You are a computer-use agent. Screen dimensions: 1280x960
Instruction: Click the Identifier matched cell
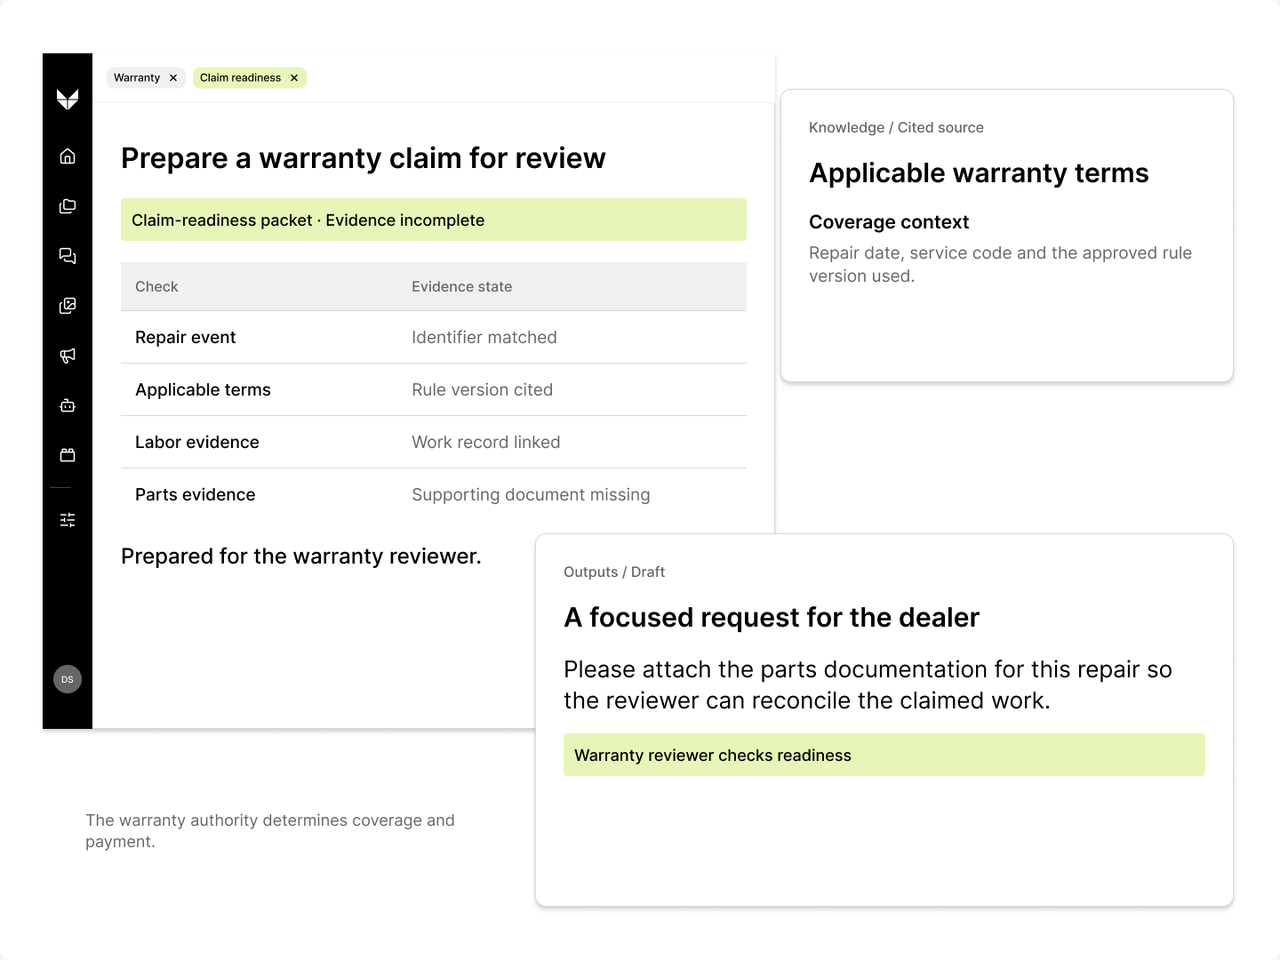click(x=484, y=338)
